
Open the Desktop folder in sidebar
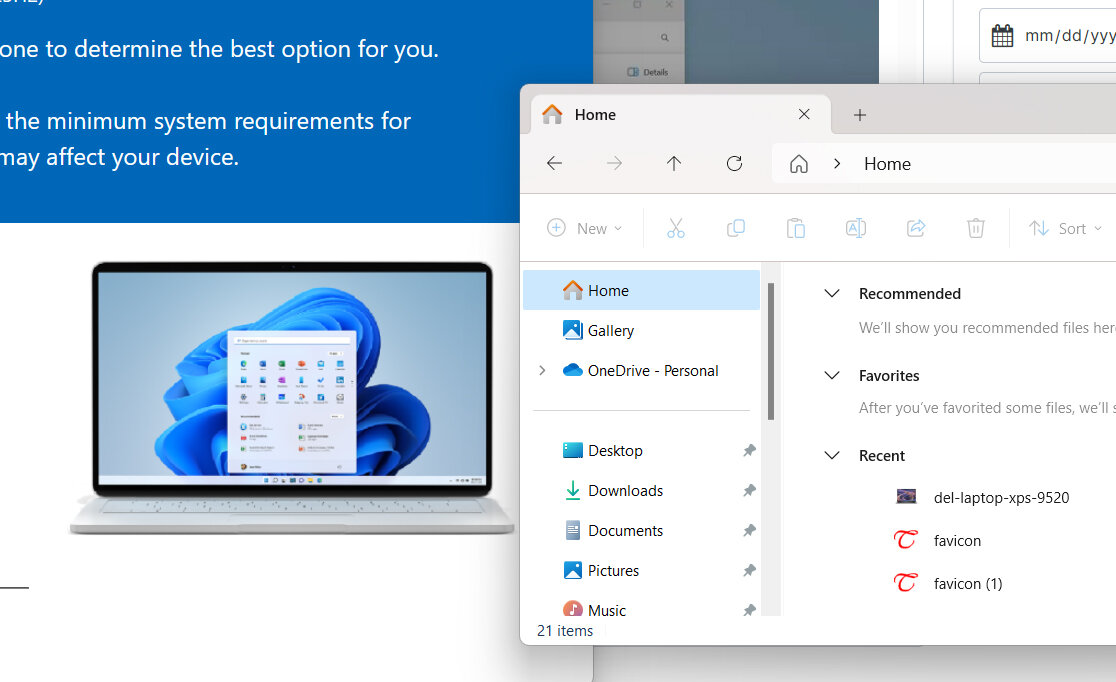pyautogui.click(x=641, y=451)
